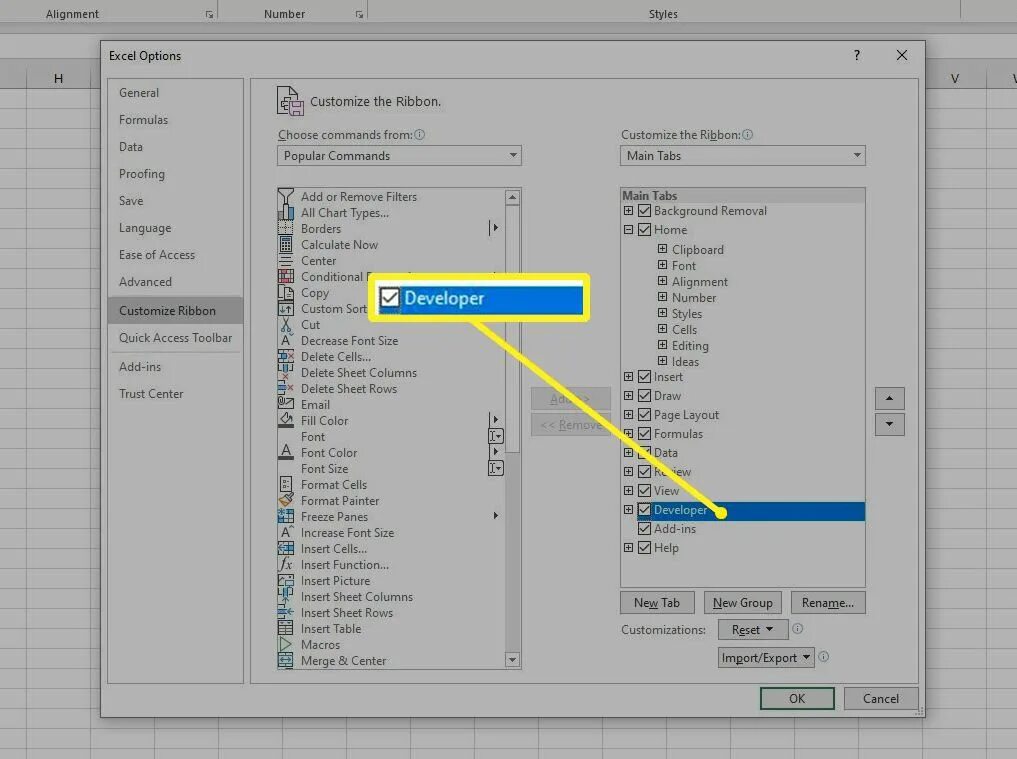Expand the Insert tab node
Image resolution: width=1017 pixels, height=759 pixels.
click(x=628, y=377)
